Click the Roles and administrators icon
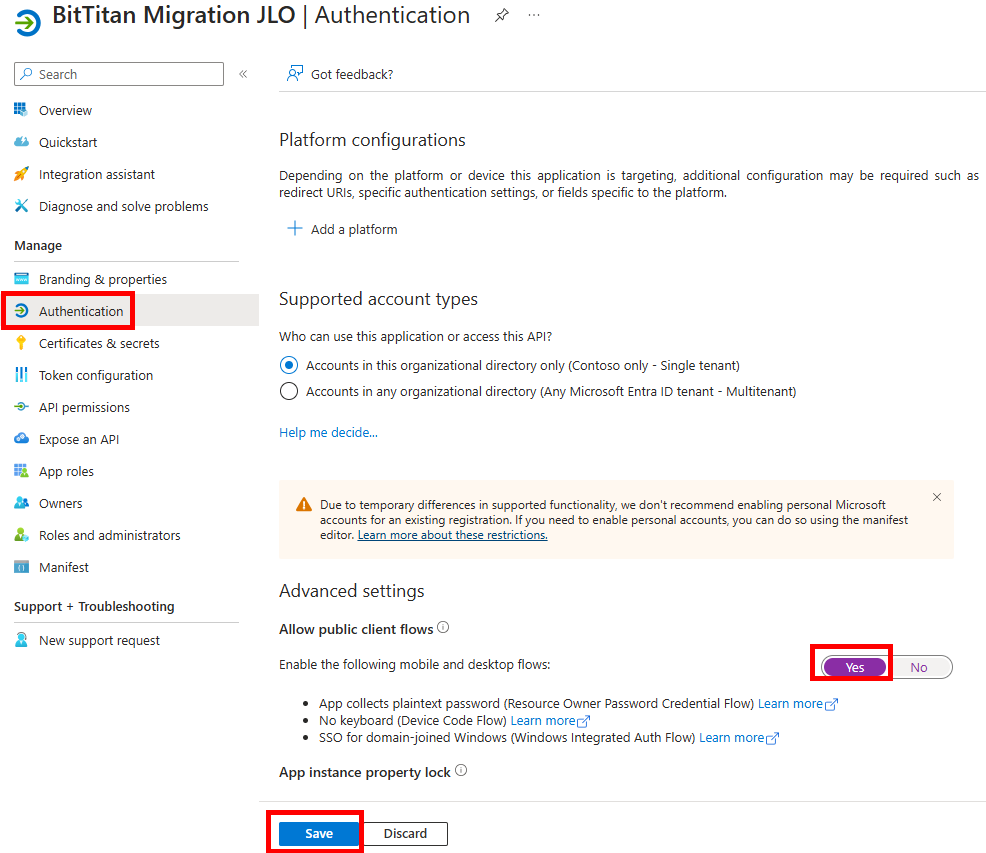Image resolution: width=986 pixels, height=853 pixels. [21, 535]
